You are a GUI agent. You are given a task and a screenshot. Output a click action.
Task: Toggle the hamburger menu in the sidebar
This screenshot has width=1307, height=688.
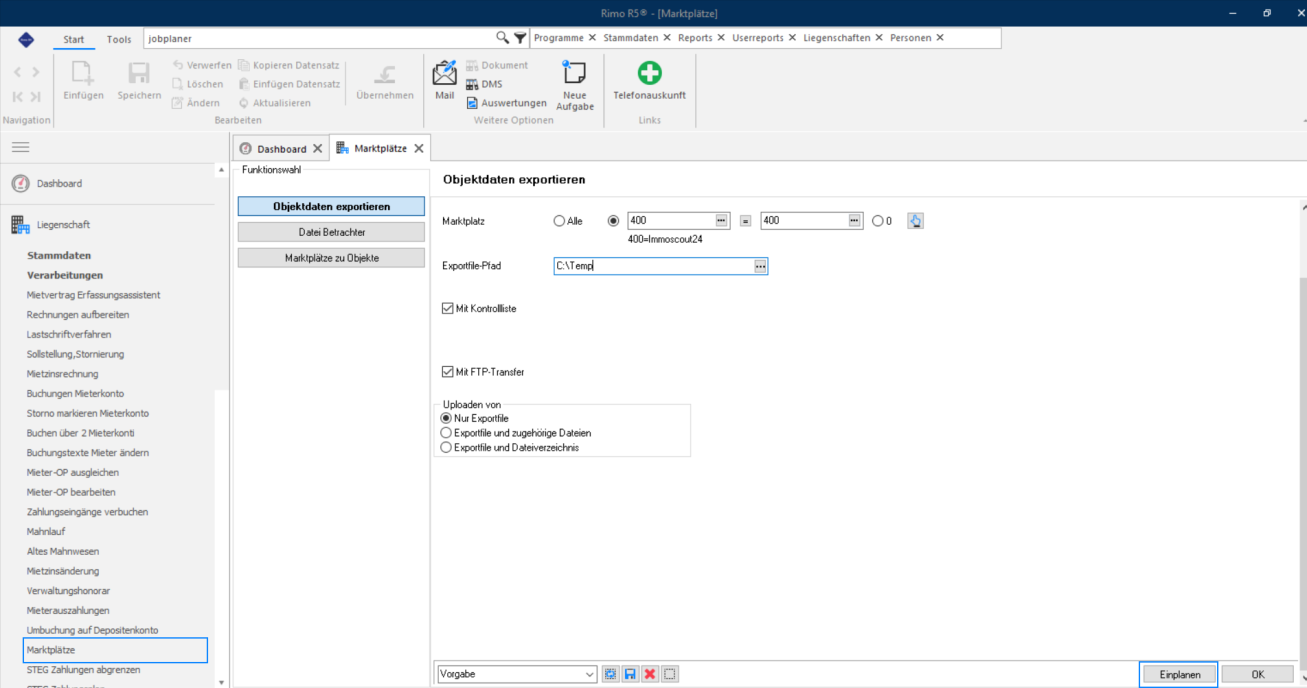(20, 147)
